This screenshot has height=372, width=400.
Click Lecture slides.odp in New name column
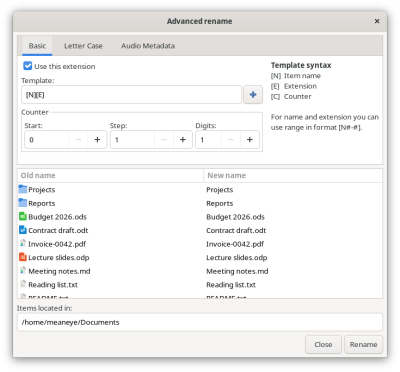tap(237, 258)
